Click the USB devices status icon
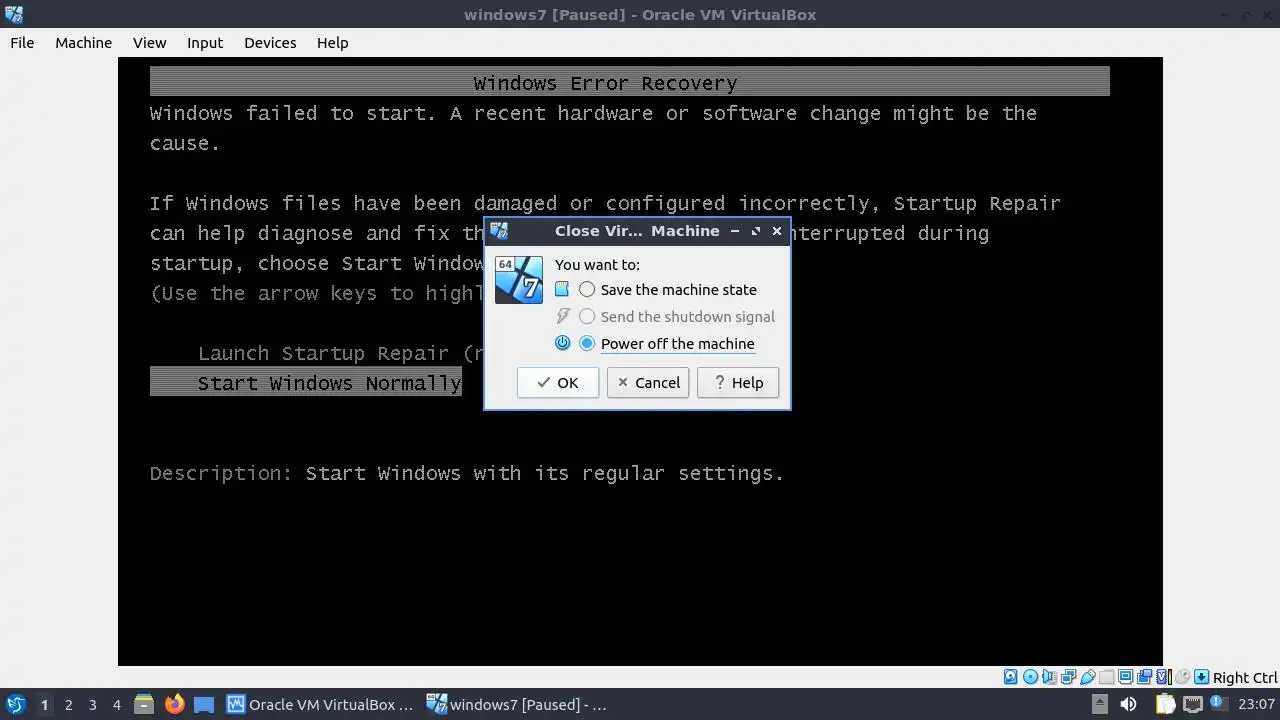The height and width of the screenshot is (720, 1280). (1088, 677)
